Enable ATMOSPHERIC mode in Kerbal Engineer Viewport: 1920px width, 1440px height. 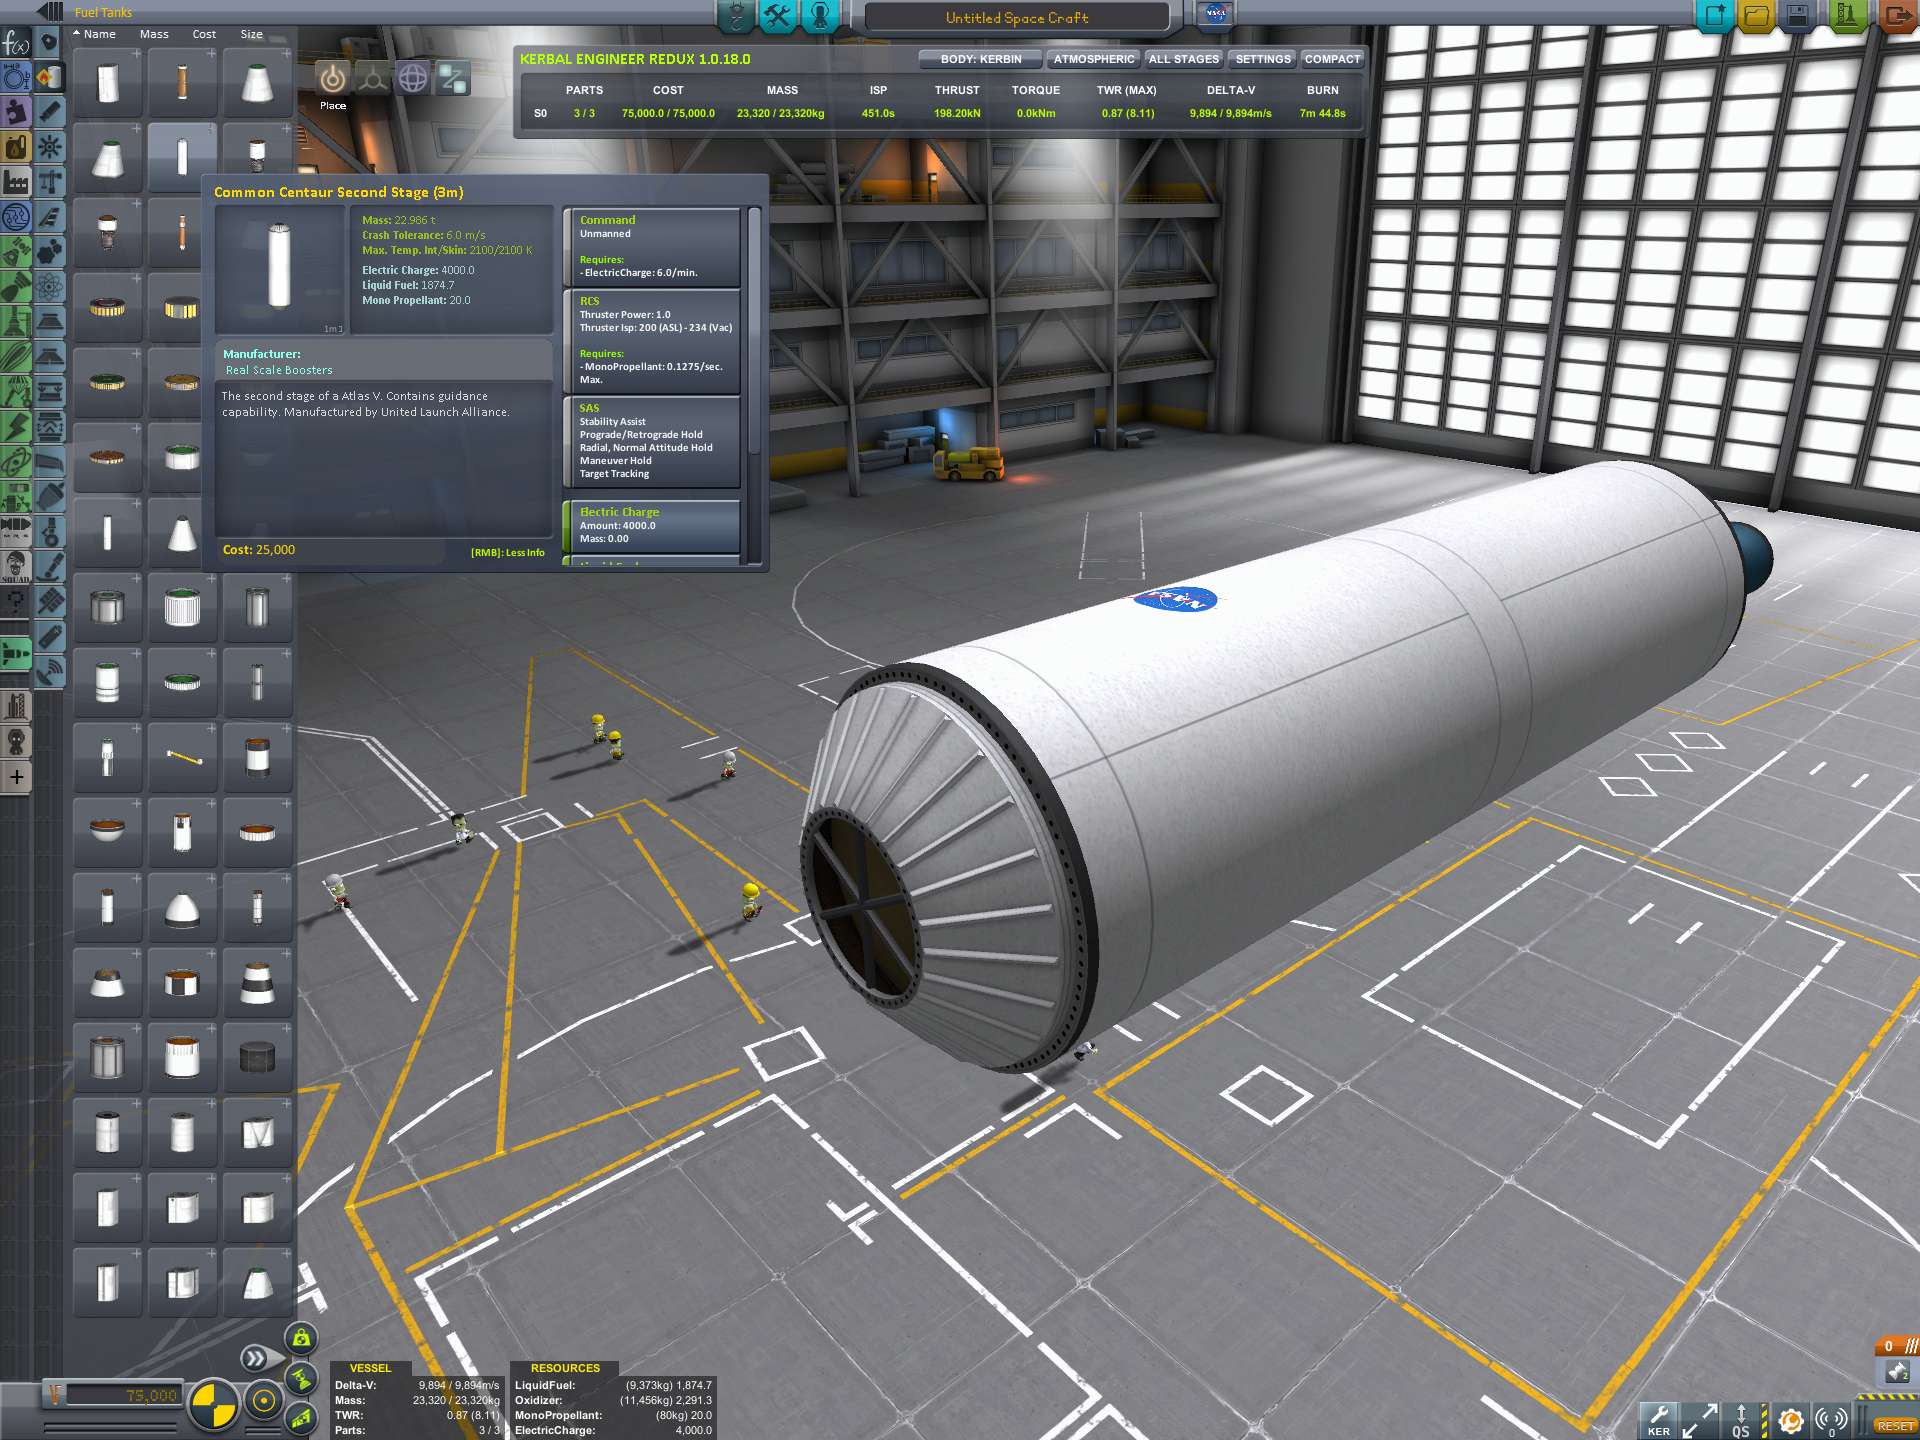tap(1093, 59)
